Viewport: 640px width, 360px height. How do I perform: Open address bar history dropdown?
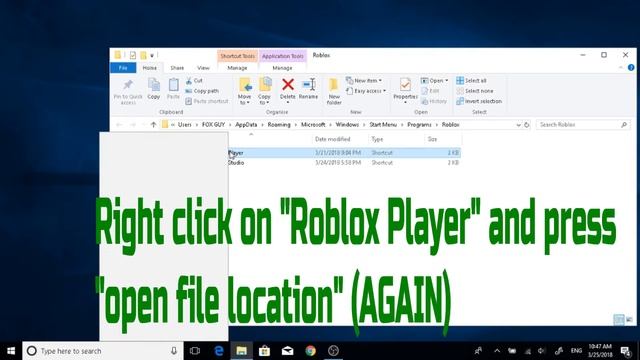[518, 125]
